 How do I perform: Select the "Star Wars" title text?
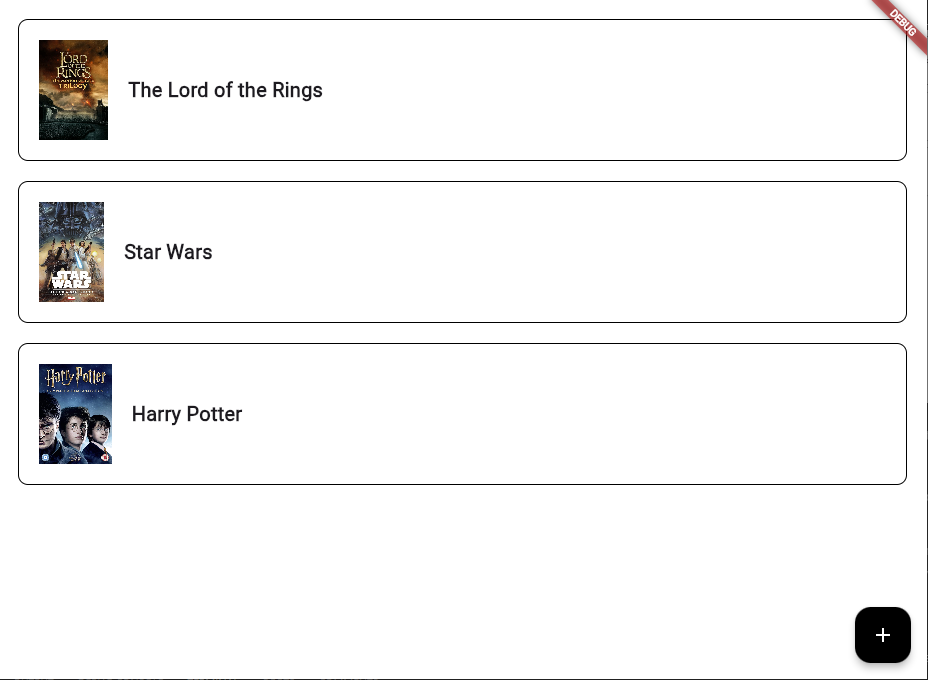[x=168, y=252]
